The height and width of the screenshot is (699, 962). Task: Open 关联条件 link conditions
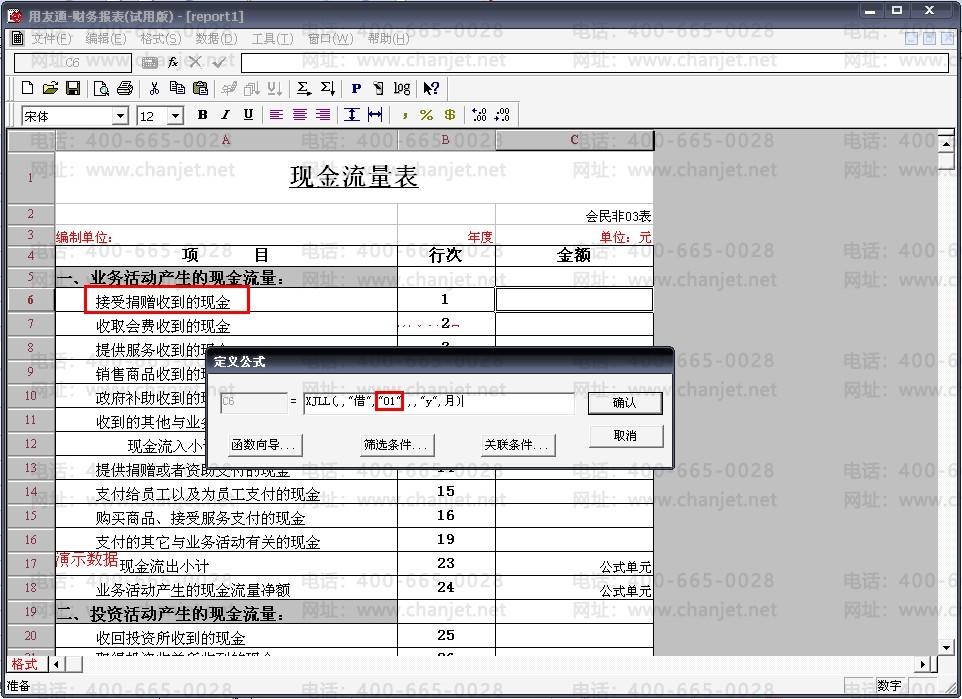(516, 444)
